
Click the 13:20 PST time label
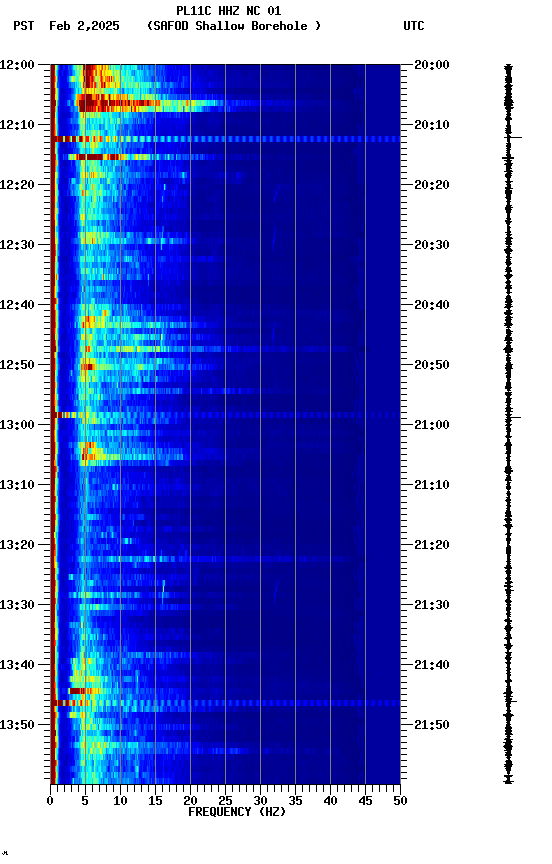[17, 545]
